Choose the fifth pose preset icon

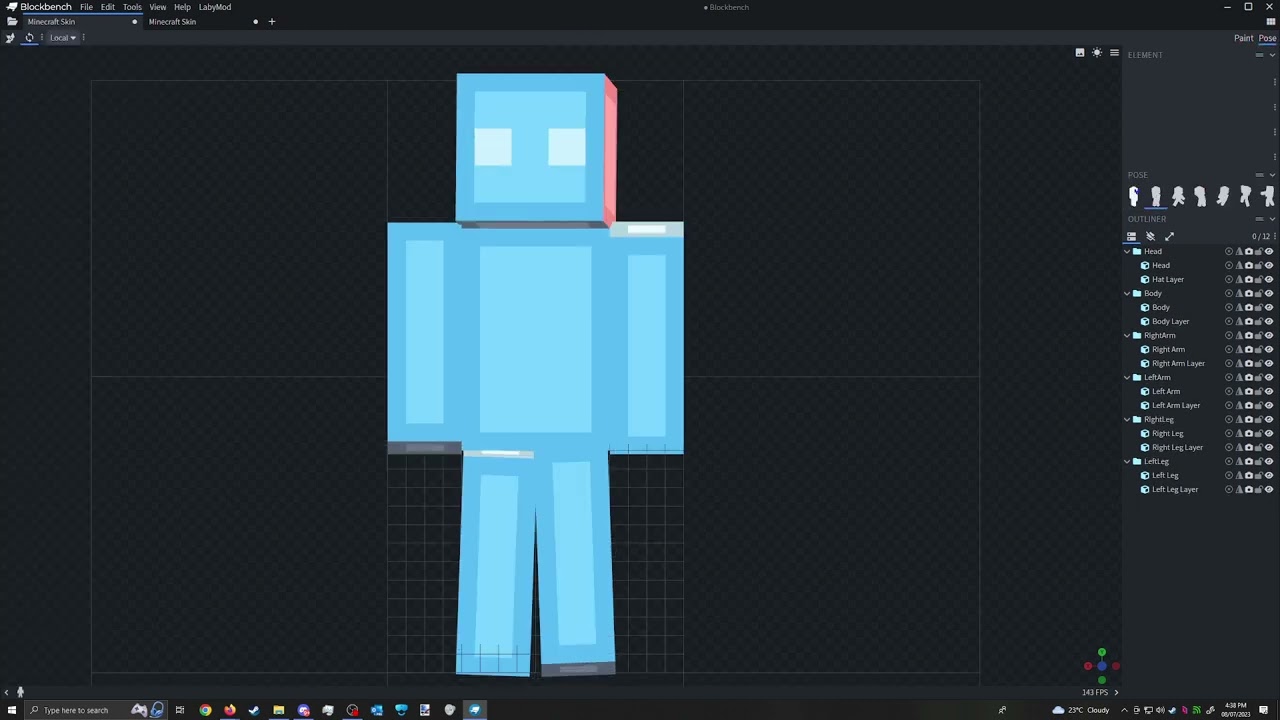(x=1223, y=196)
